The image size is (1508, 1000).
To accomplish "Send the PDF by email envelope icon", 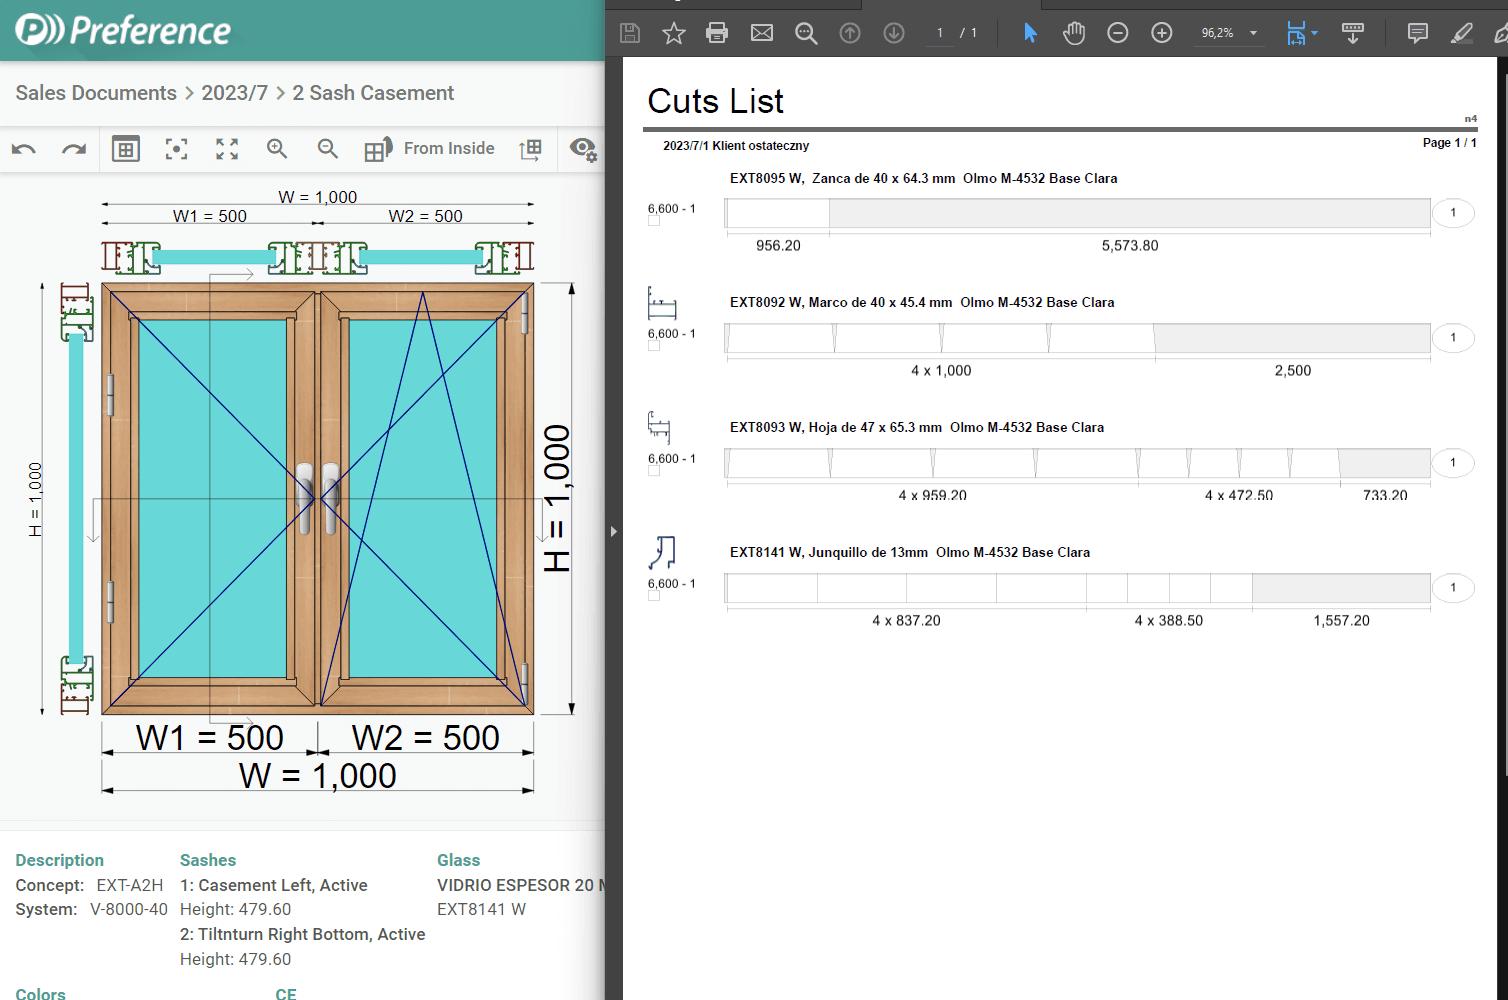I will 762,33.
